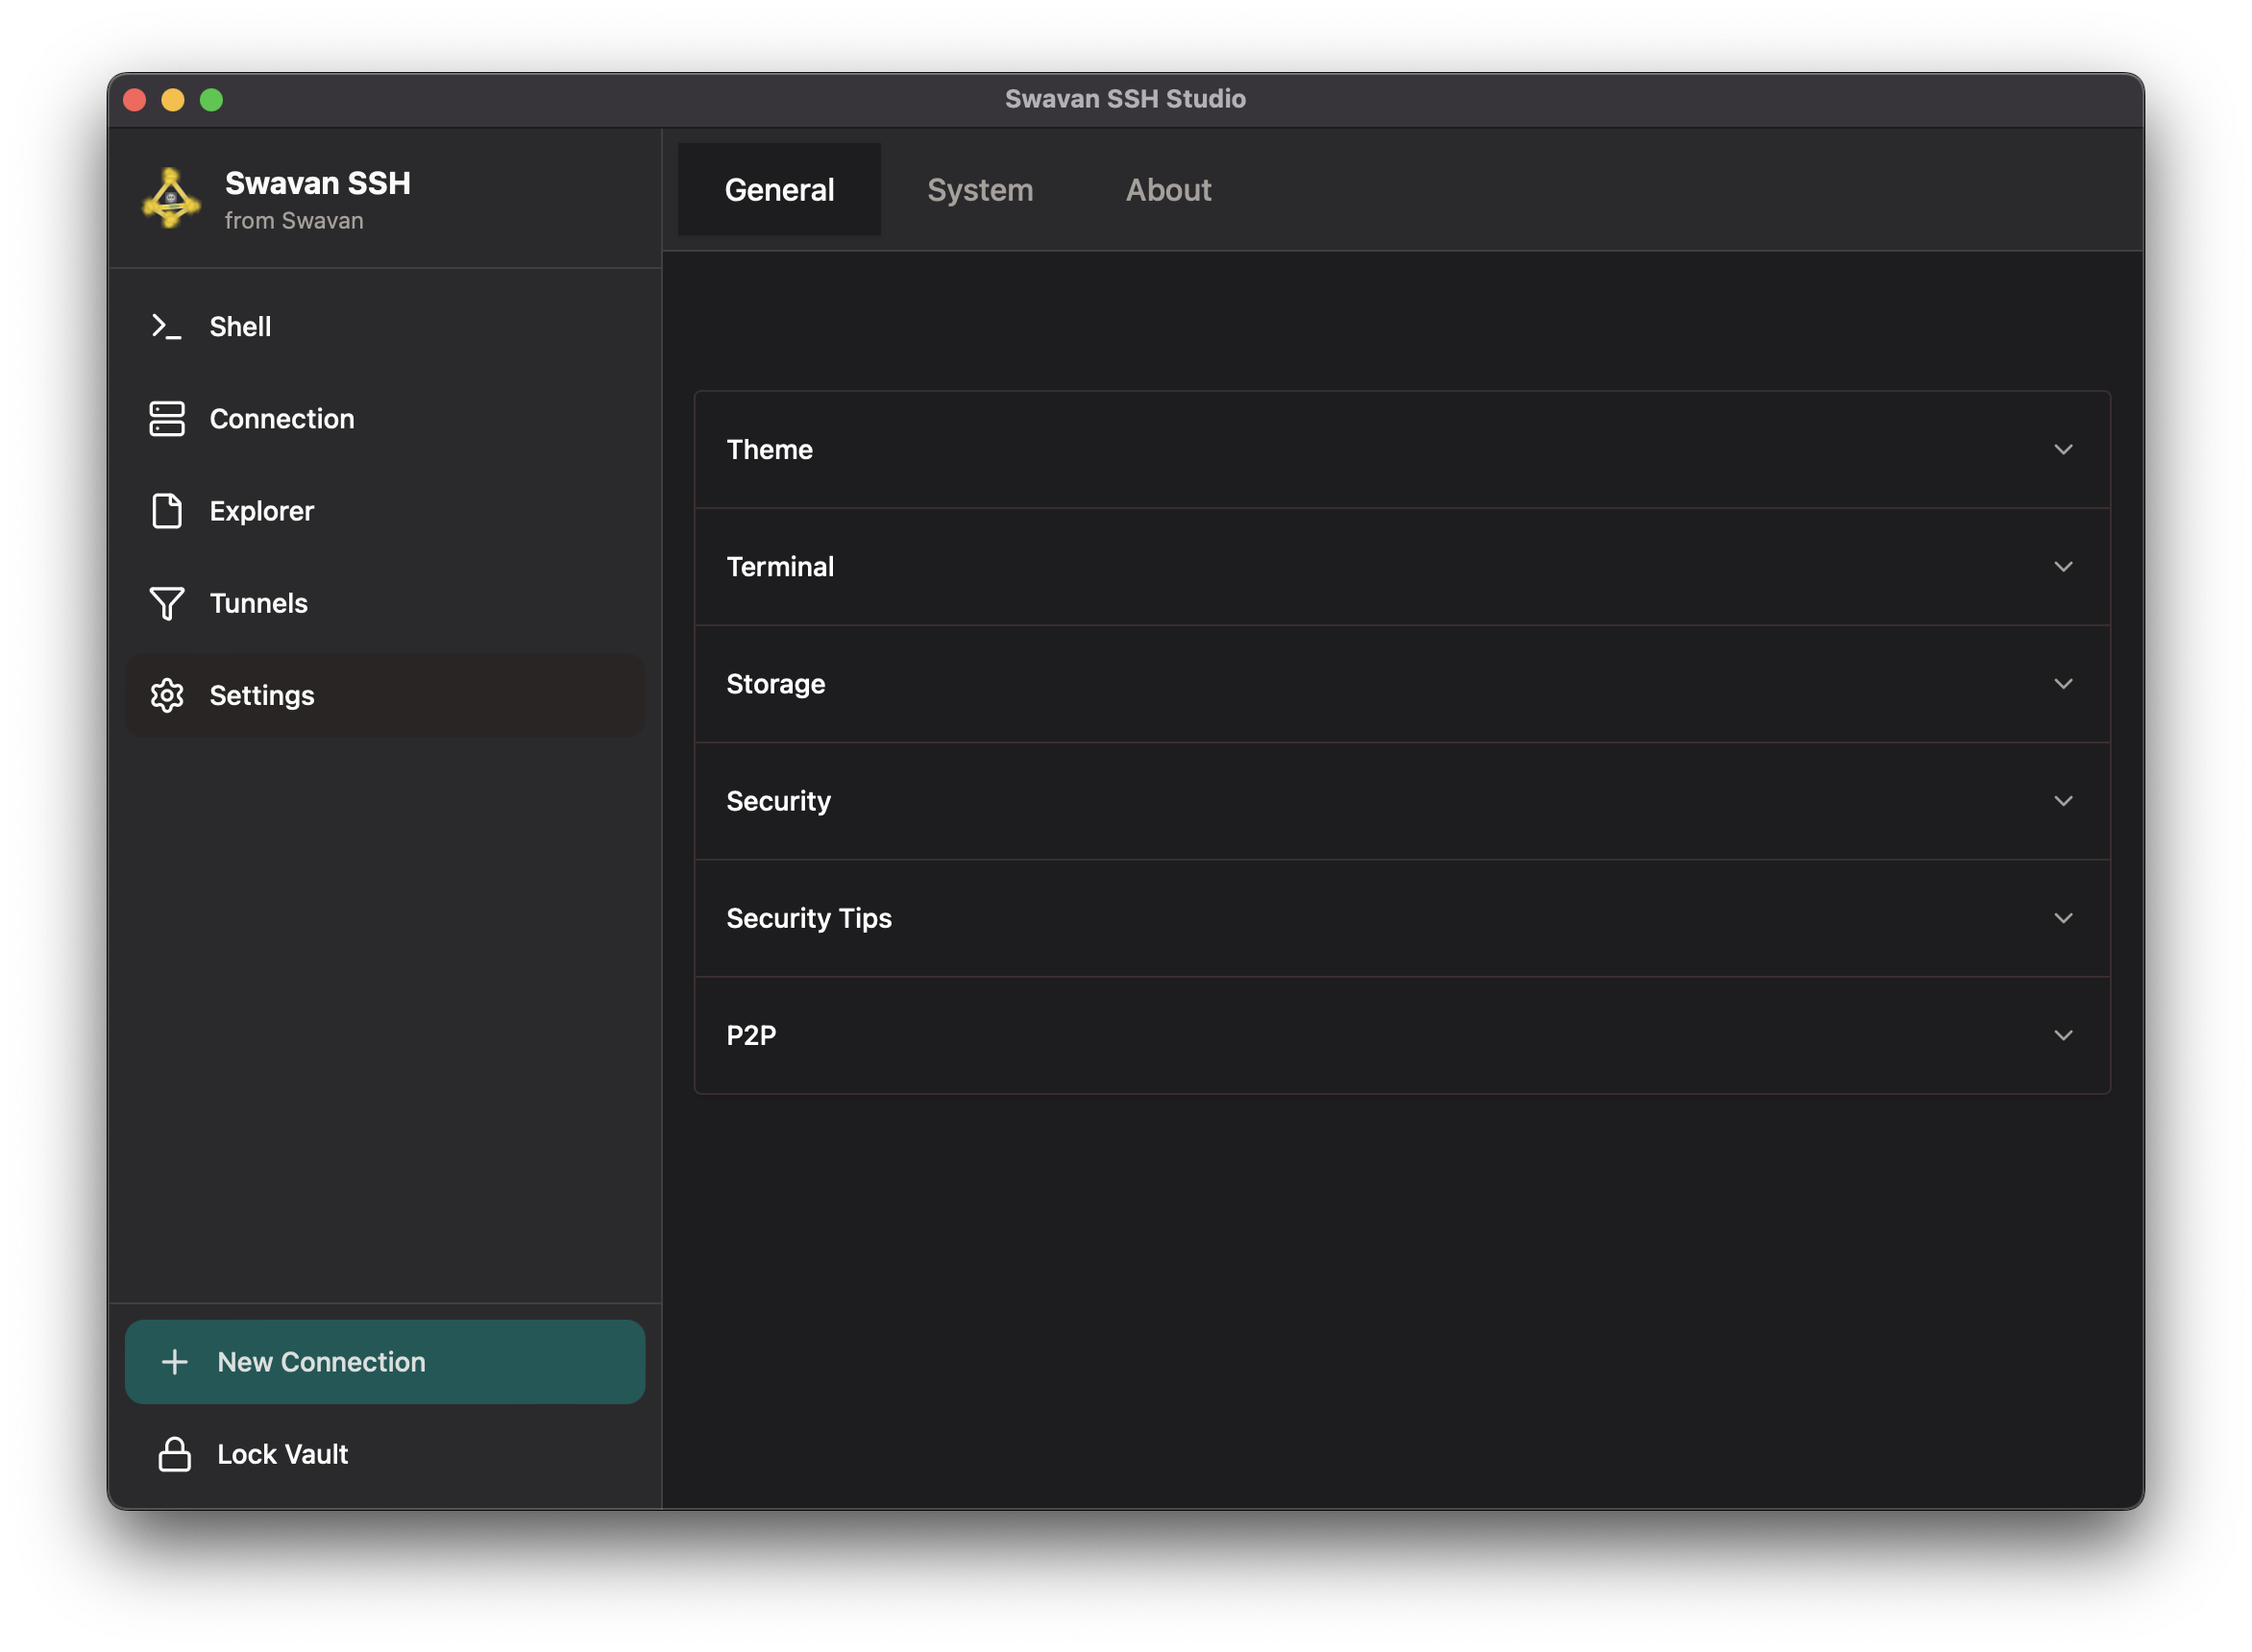Switch to the System tab

tap(980, 190)
